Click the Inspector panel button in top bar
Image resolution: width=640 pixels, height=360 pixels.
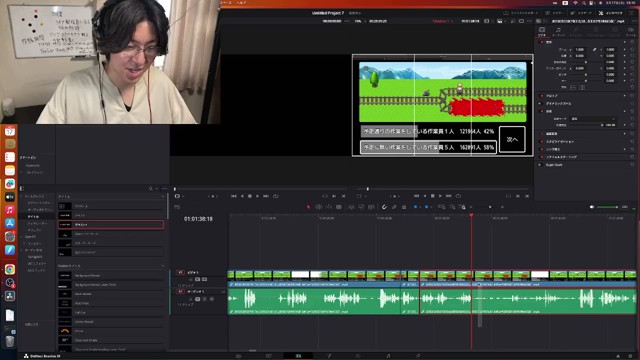pyautogui.click(x=611, y=13)
